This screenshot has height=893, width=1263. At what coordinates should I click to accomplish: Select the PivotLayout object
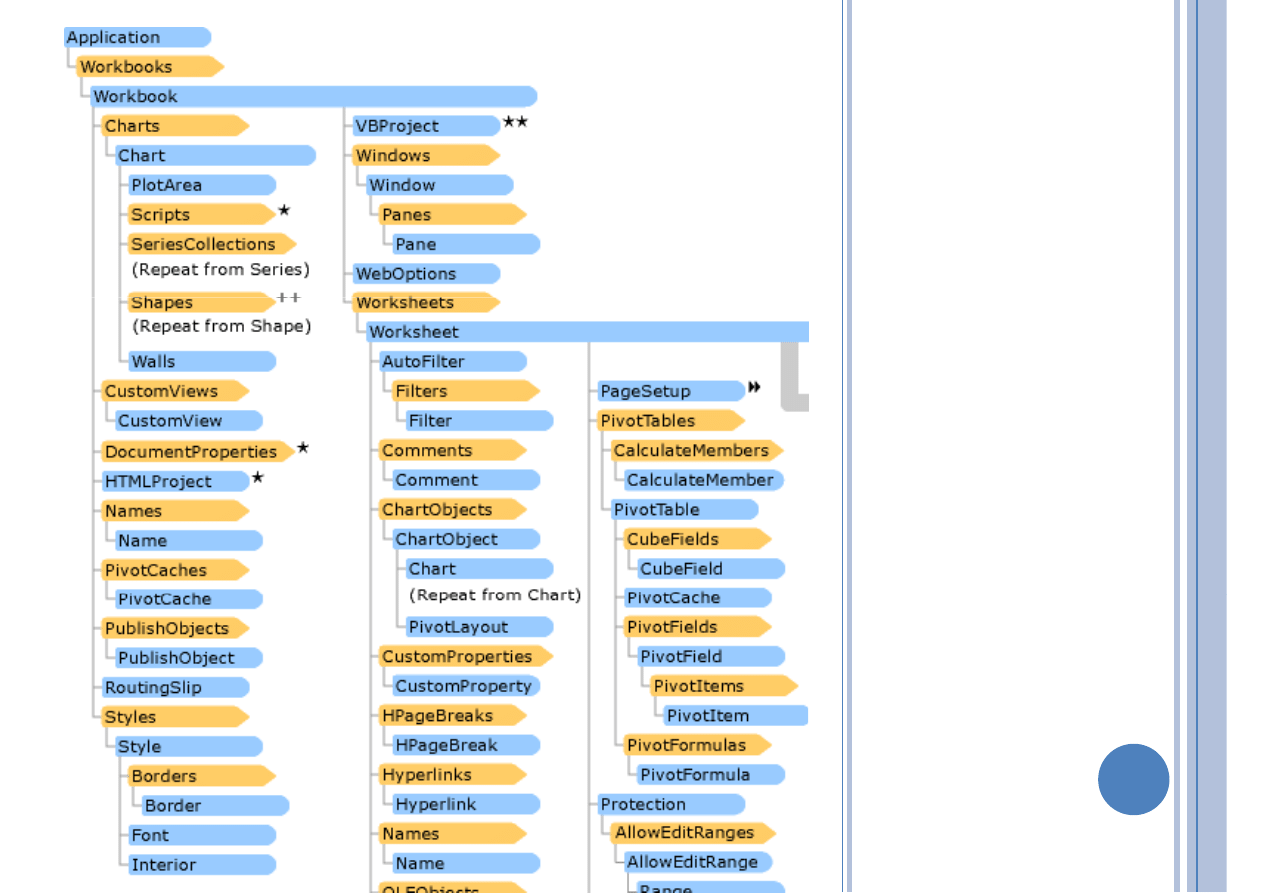(x=479, y=627)
